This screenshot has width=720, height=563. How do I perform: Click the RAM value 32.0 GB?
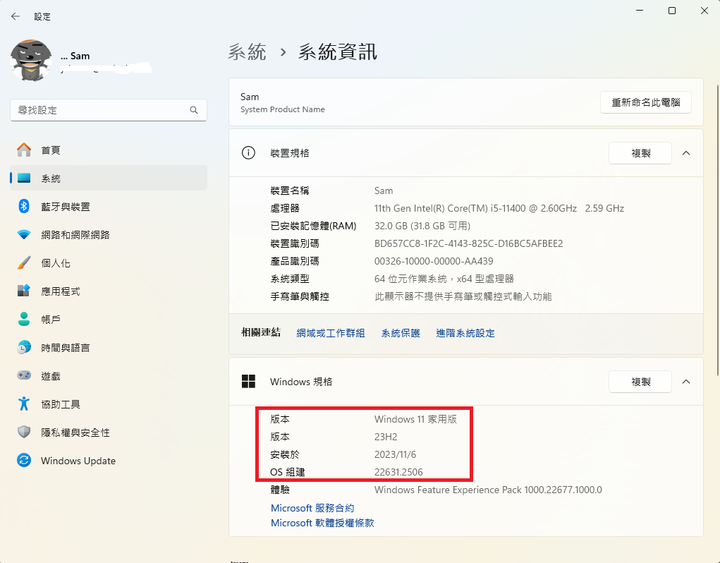tap(422, 226)
